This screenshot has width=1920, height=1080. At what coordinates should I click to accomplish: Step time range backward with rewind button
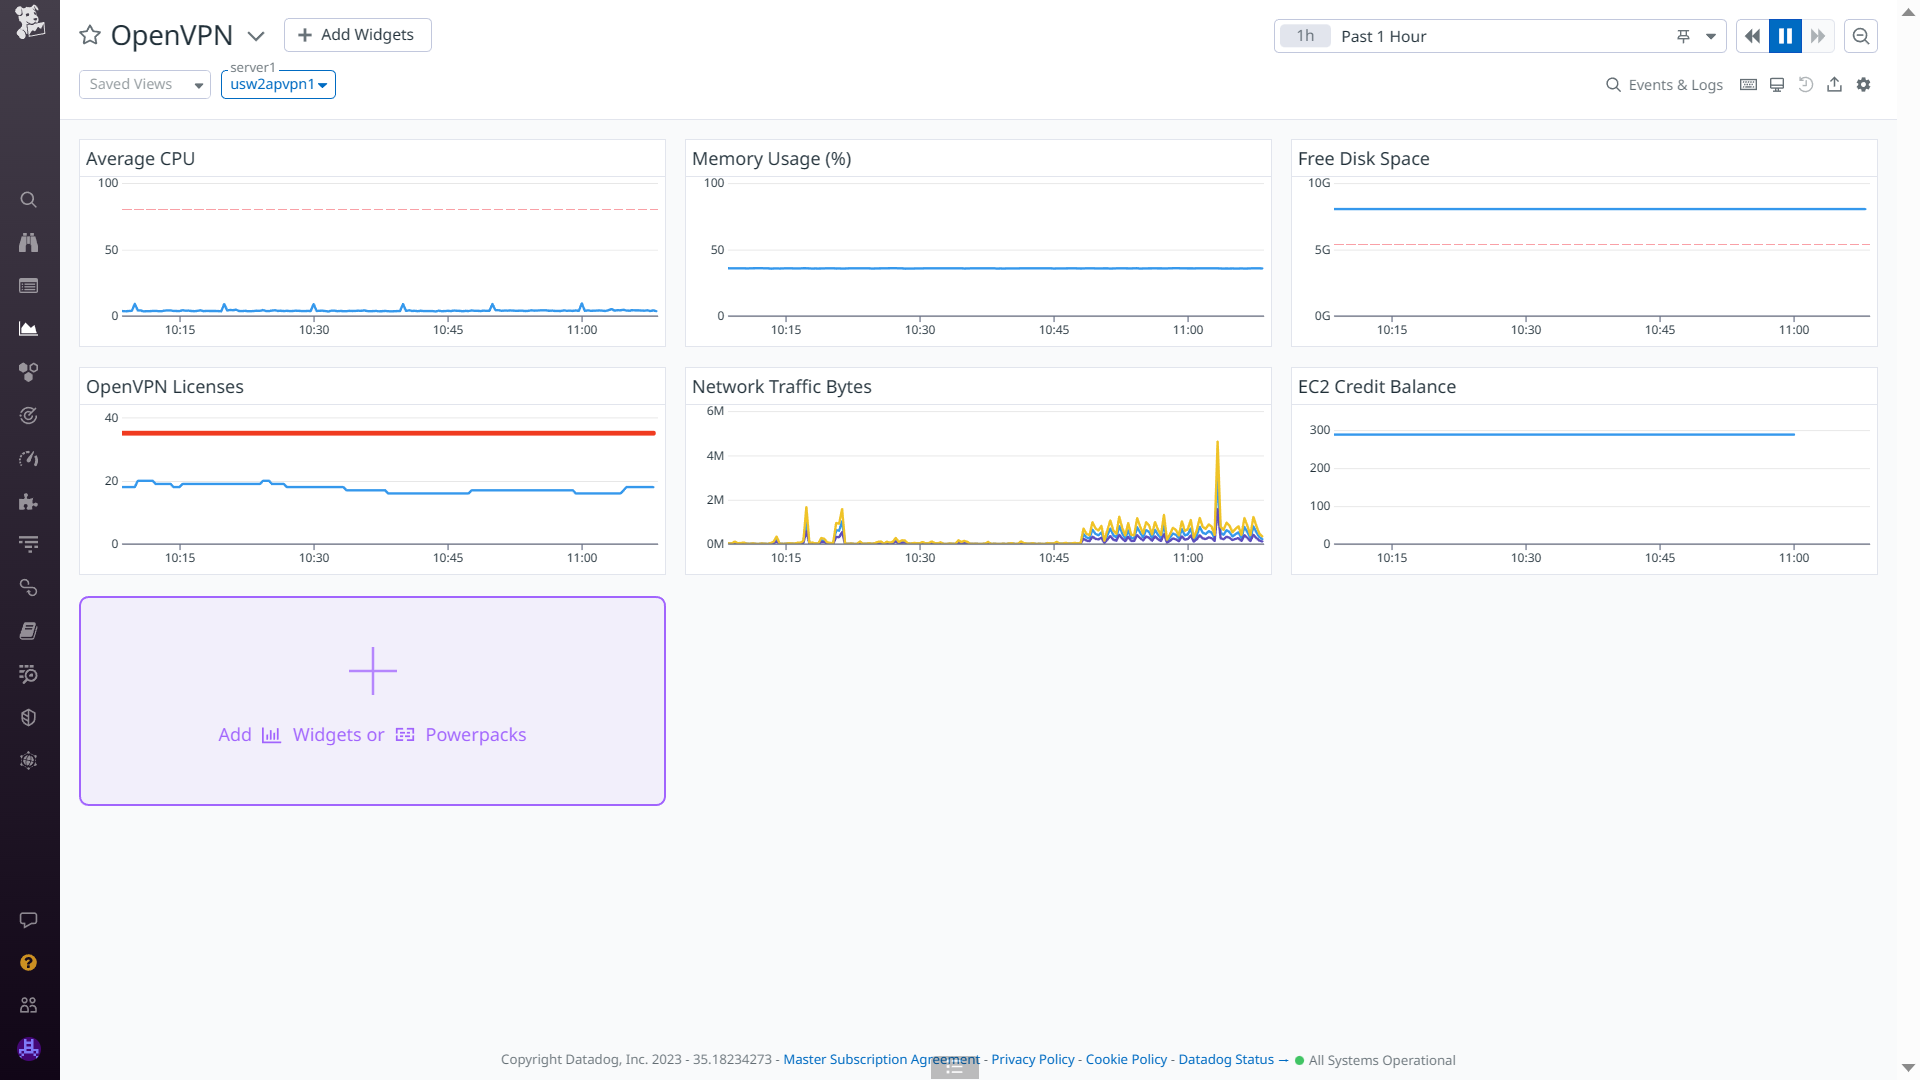coord(1752,36)
